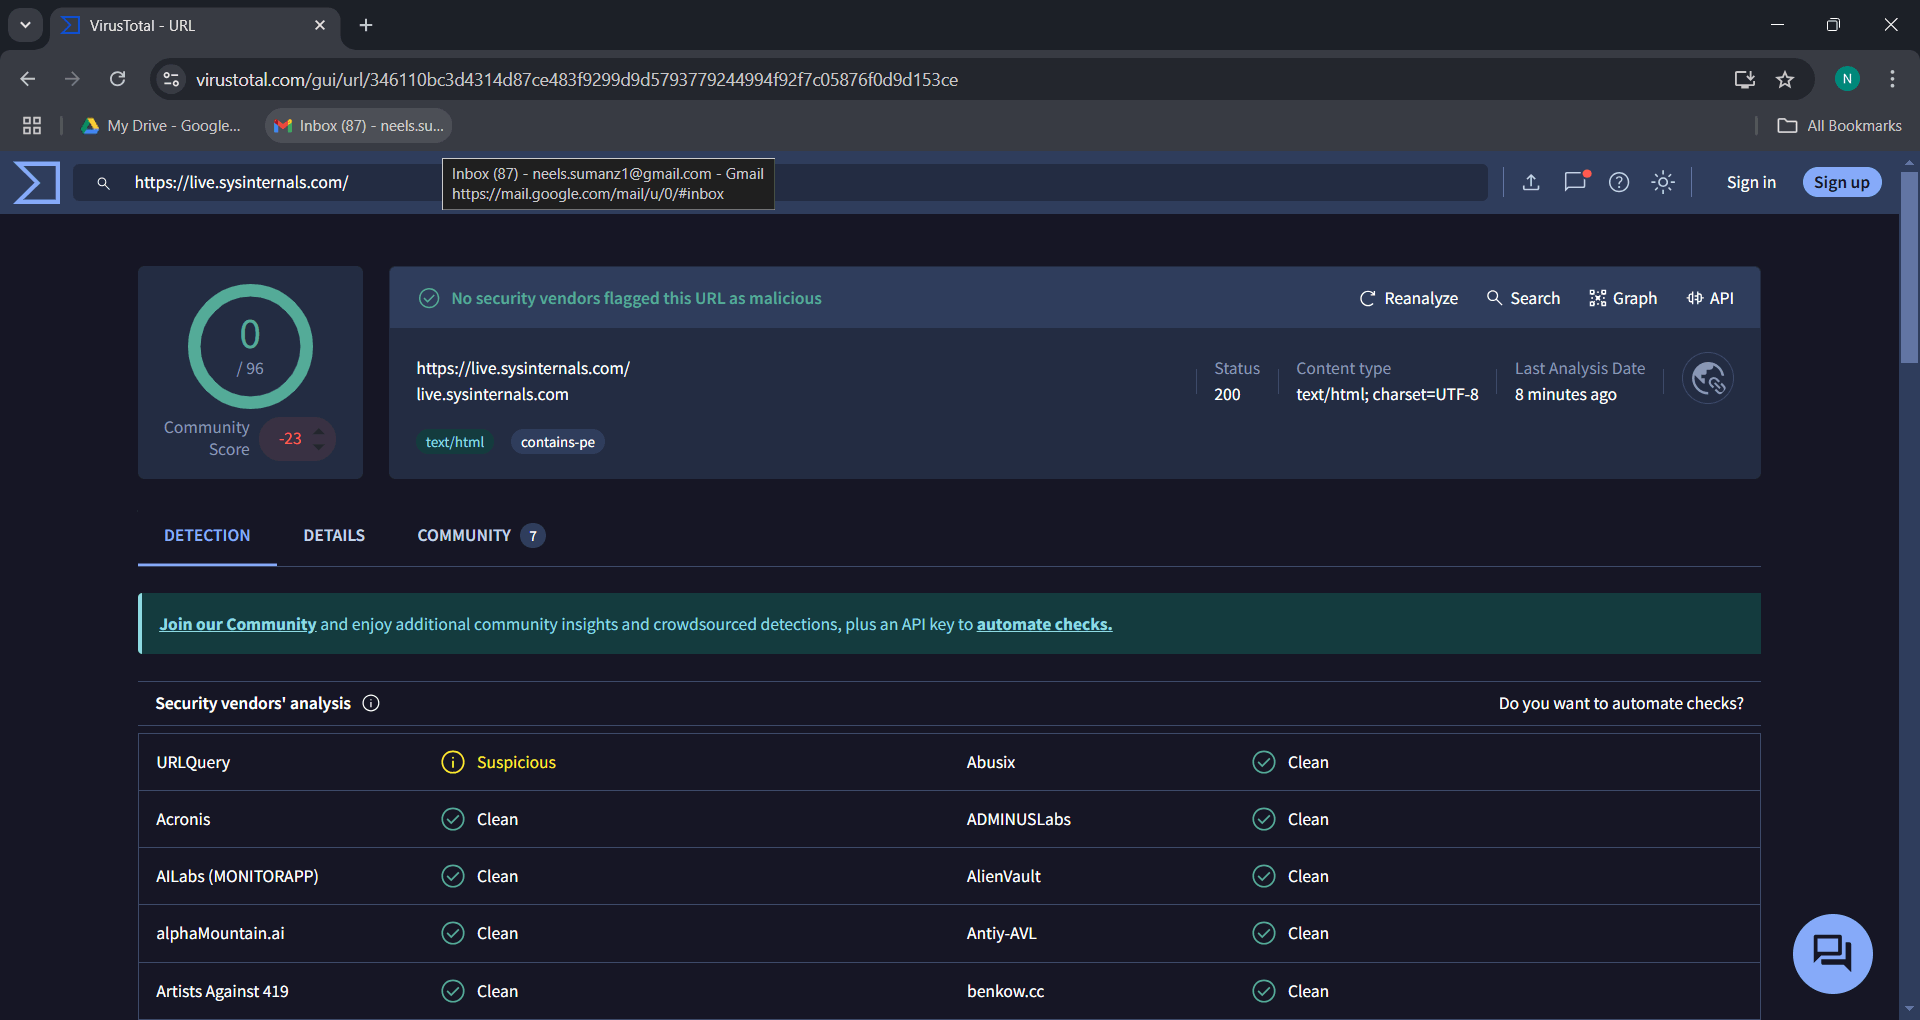Screen dimensions: 1920x1020
Task: Open the tab search dropdown arrow
Action: (x=25, y=25)
